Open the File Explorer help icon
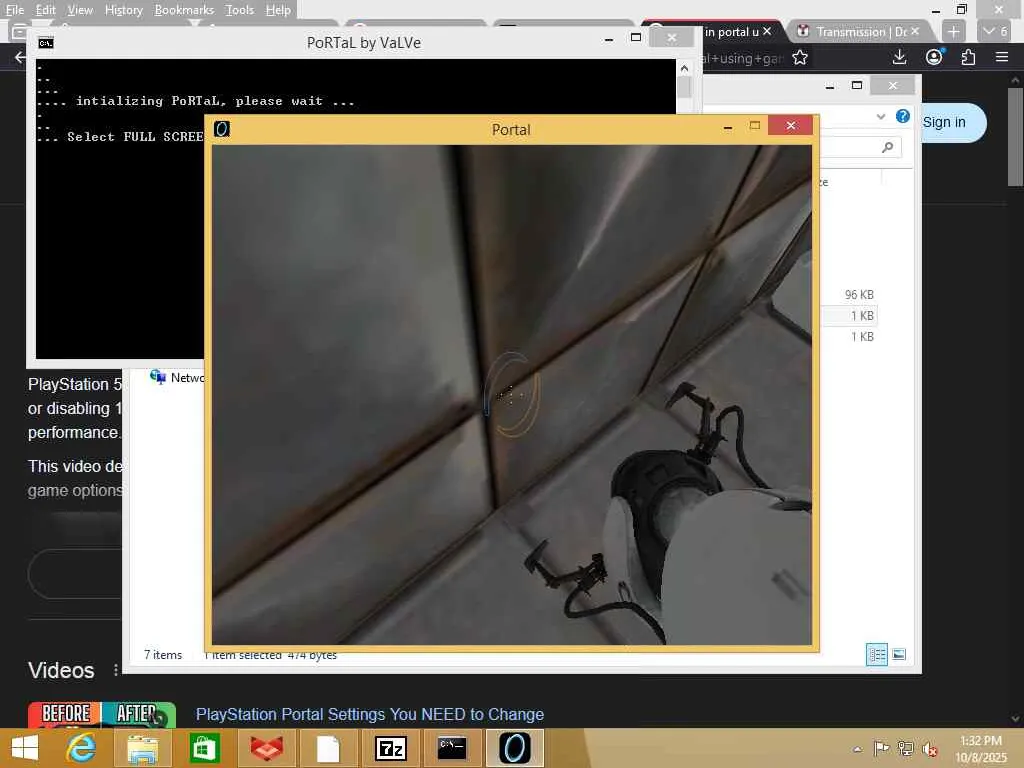This screenshot has width=1024, height=768. point(903,116)
